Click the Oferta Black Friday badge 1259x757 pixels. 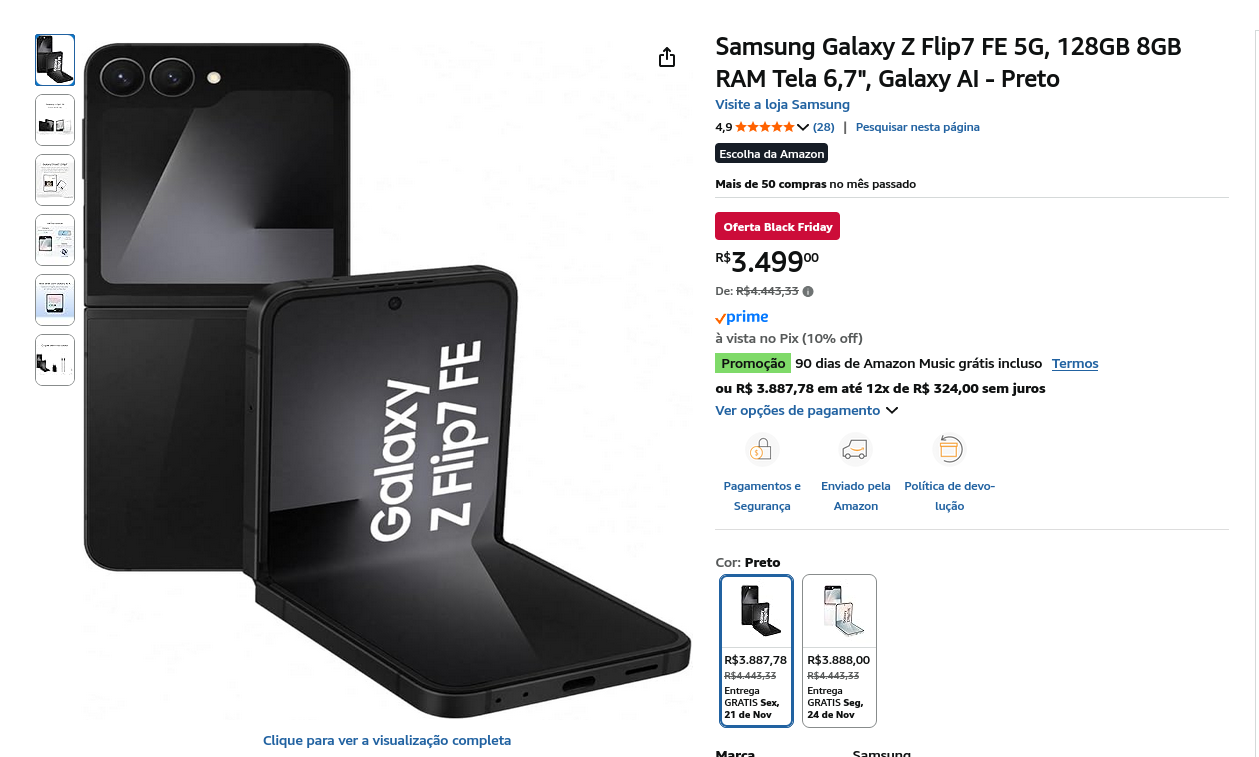pos(777,227)
